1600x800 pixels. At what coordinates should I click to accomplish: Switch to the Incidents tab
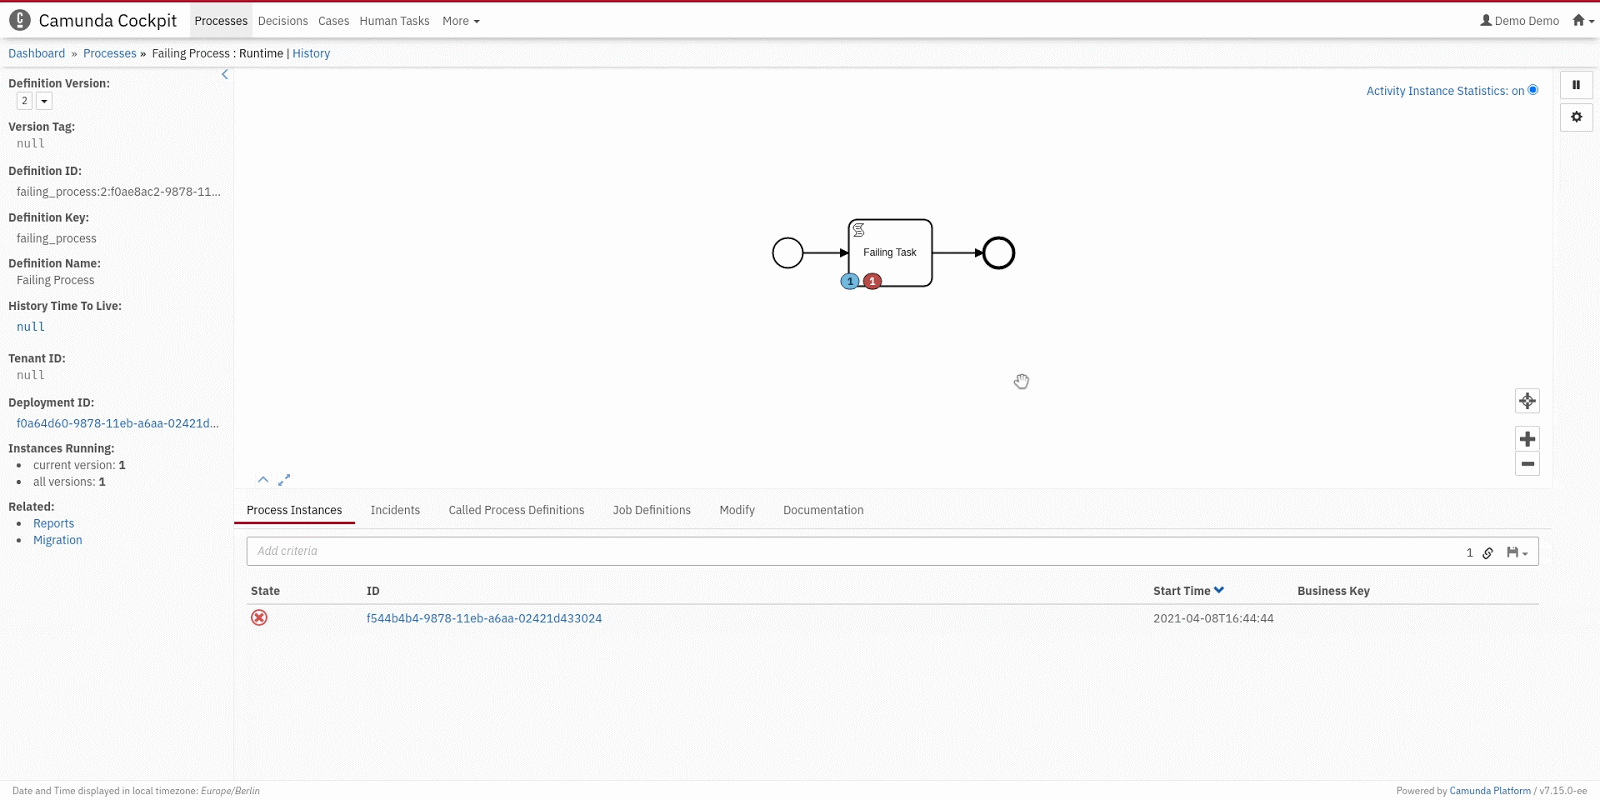pyautogui.click(x=395, y=510)
